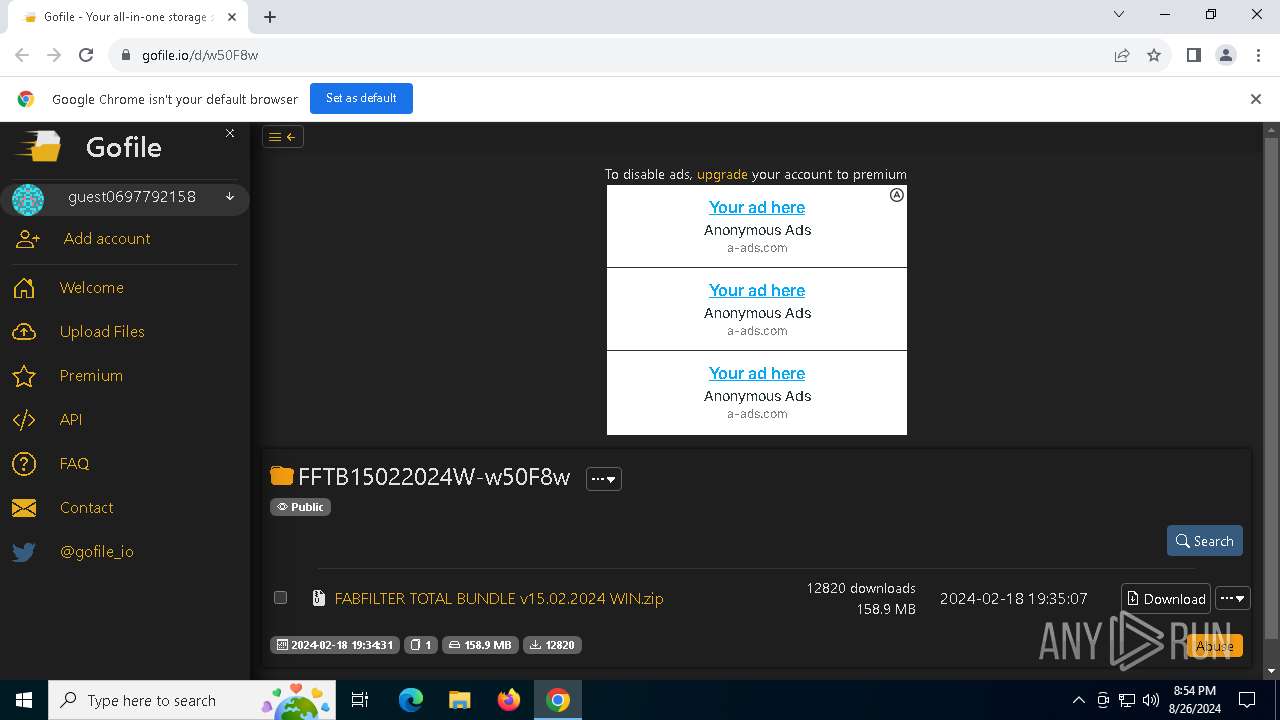
Task: Click the zip file type icon
Action: pyautogui.click(x=318, y=598)
